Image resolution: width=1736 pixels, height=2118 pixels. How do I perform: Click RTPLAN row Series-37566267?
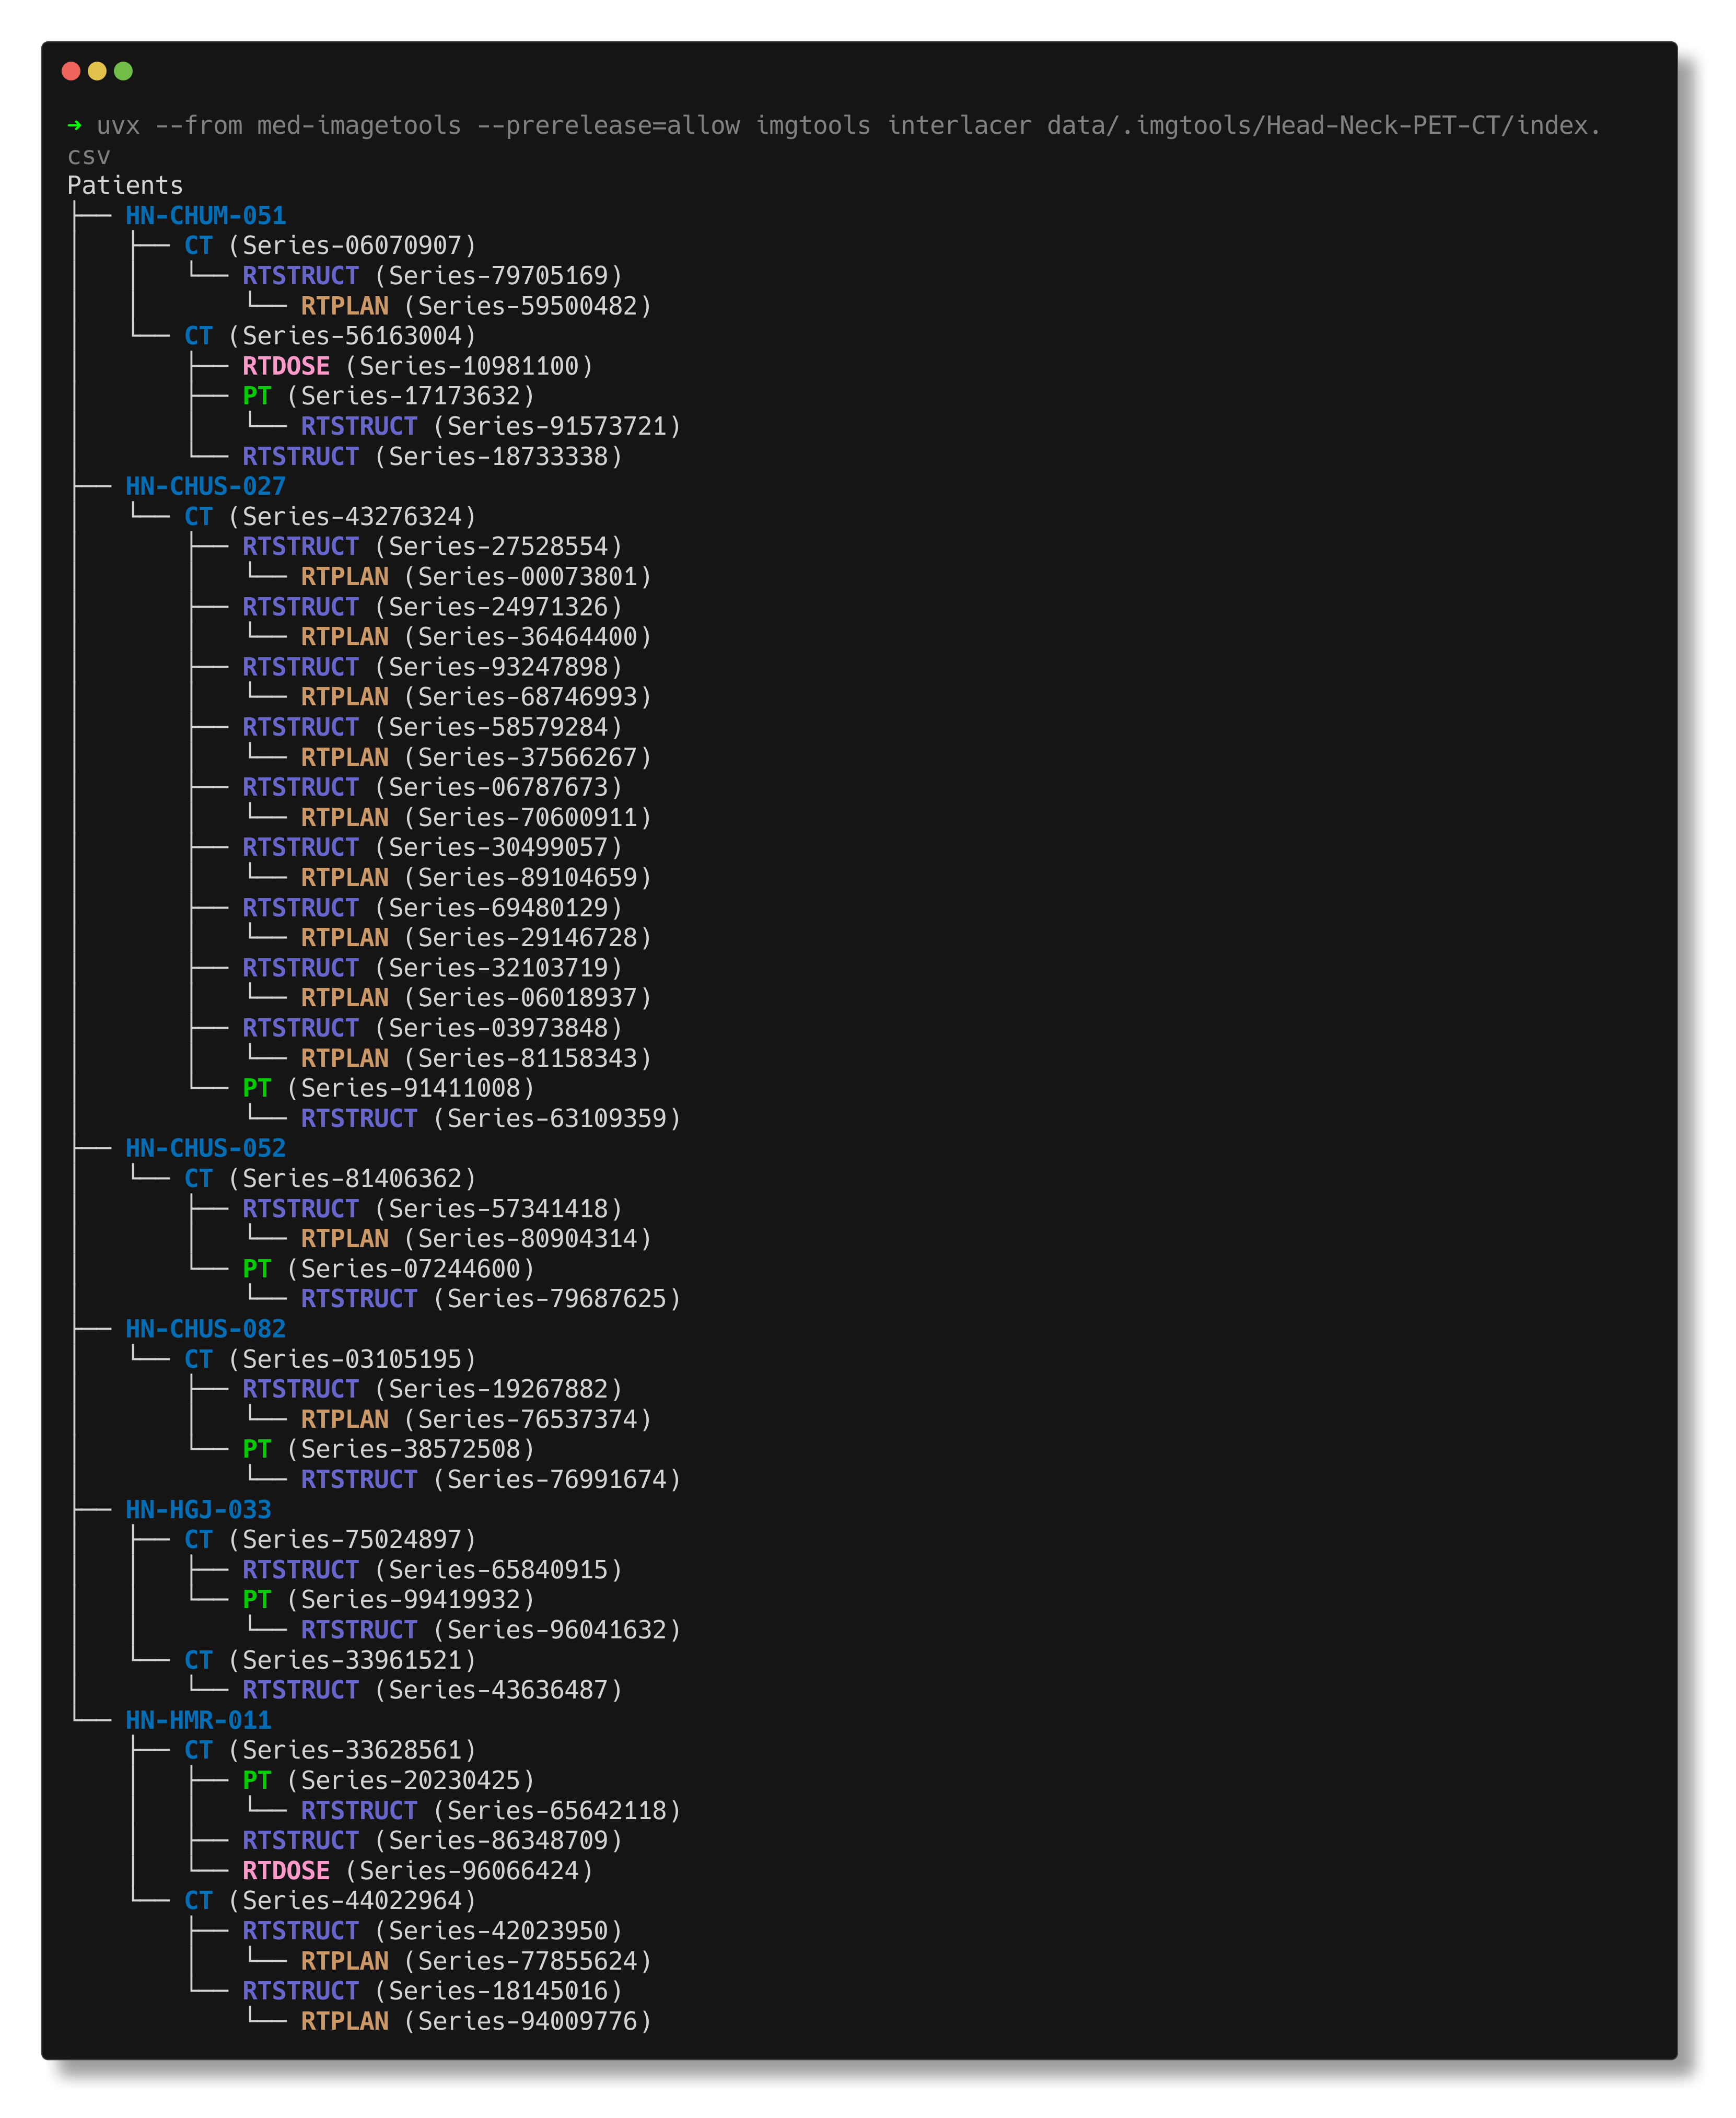(x=477, y=758)
